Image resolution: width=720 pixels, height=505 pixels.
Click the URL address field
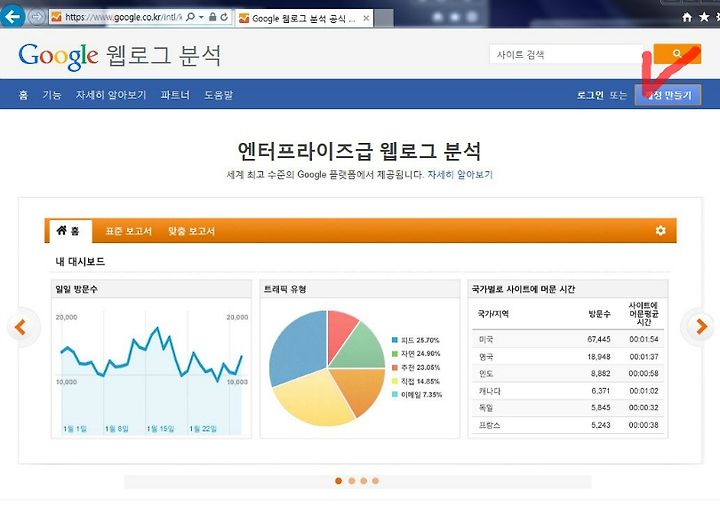click(123, 17)
